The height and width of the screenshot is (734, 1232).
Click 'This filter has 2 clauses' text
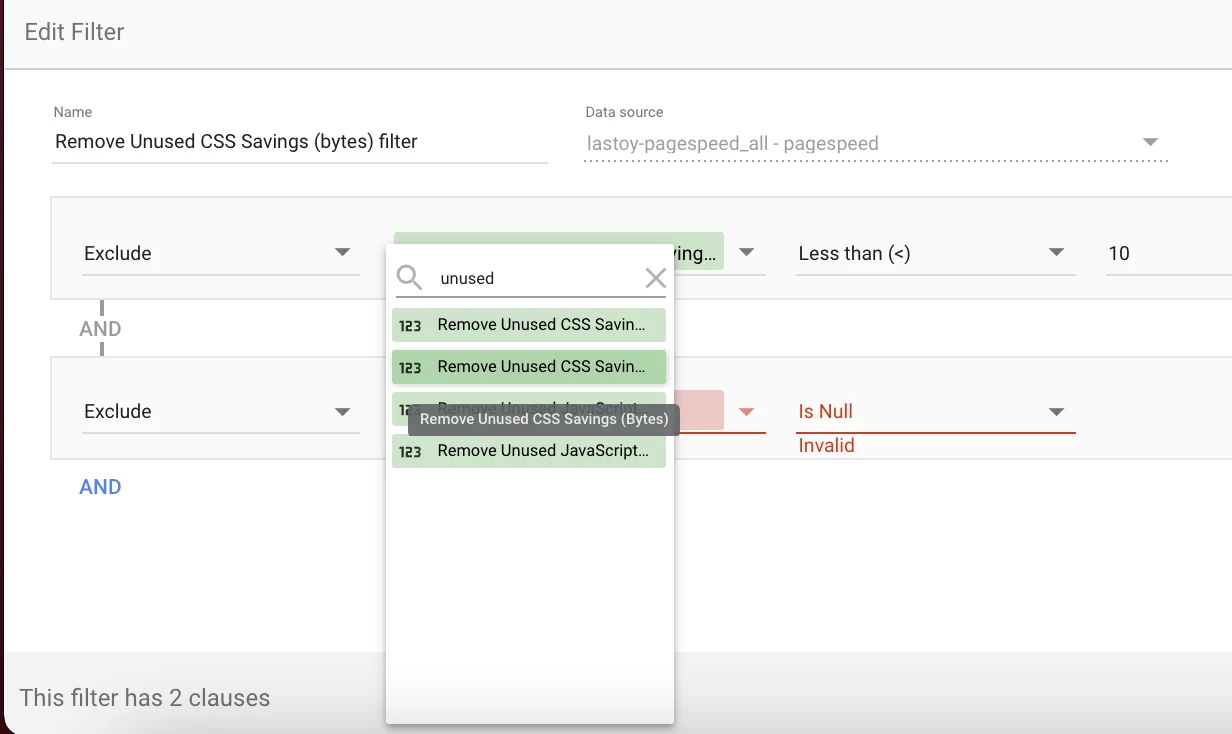click(x=145, y=698)
